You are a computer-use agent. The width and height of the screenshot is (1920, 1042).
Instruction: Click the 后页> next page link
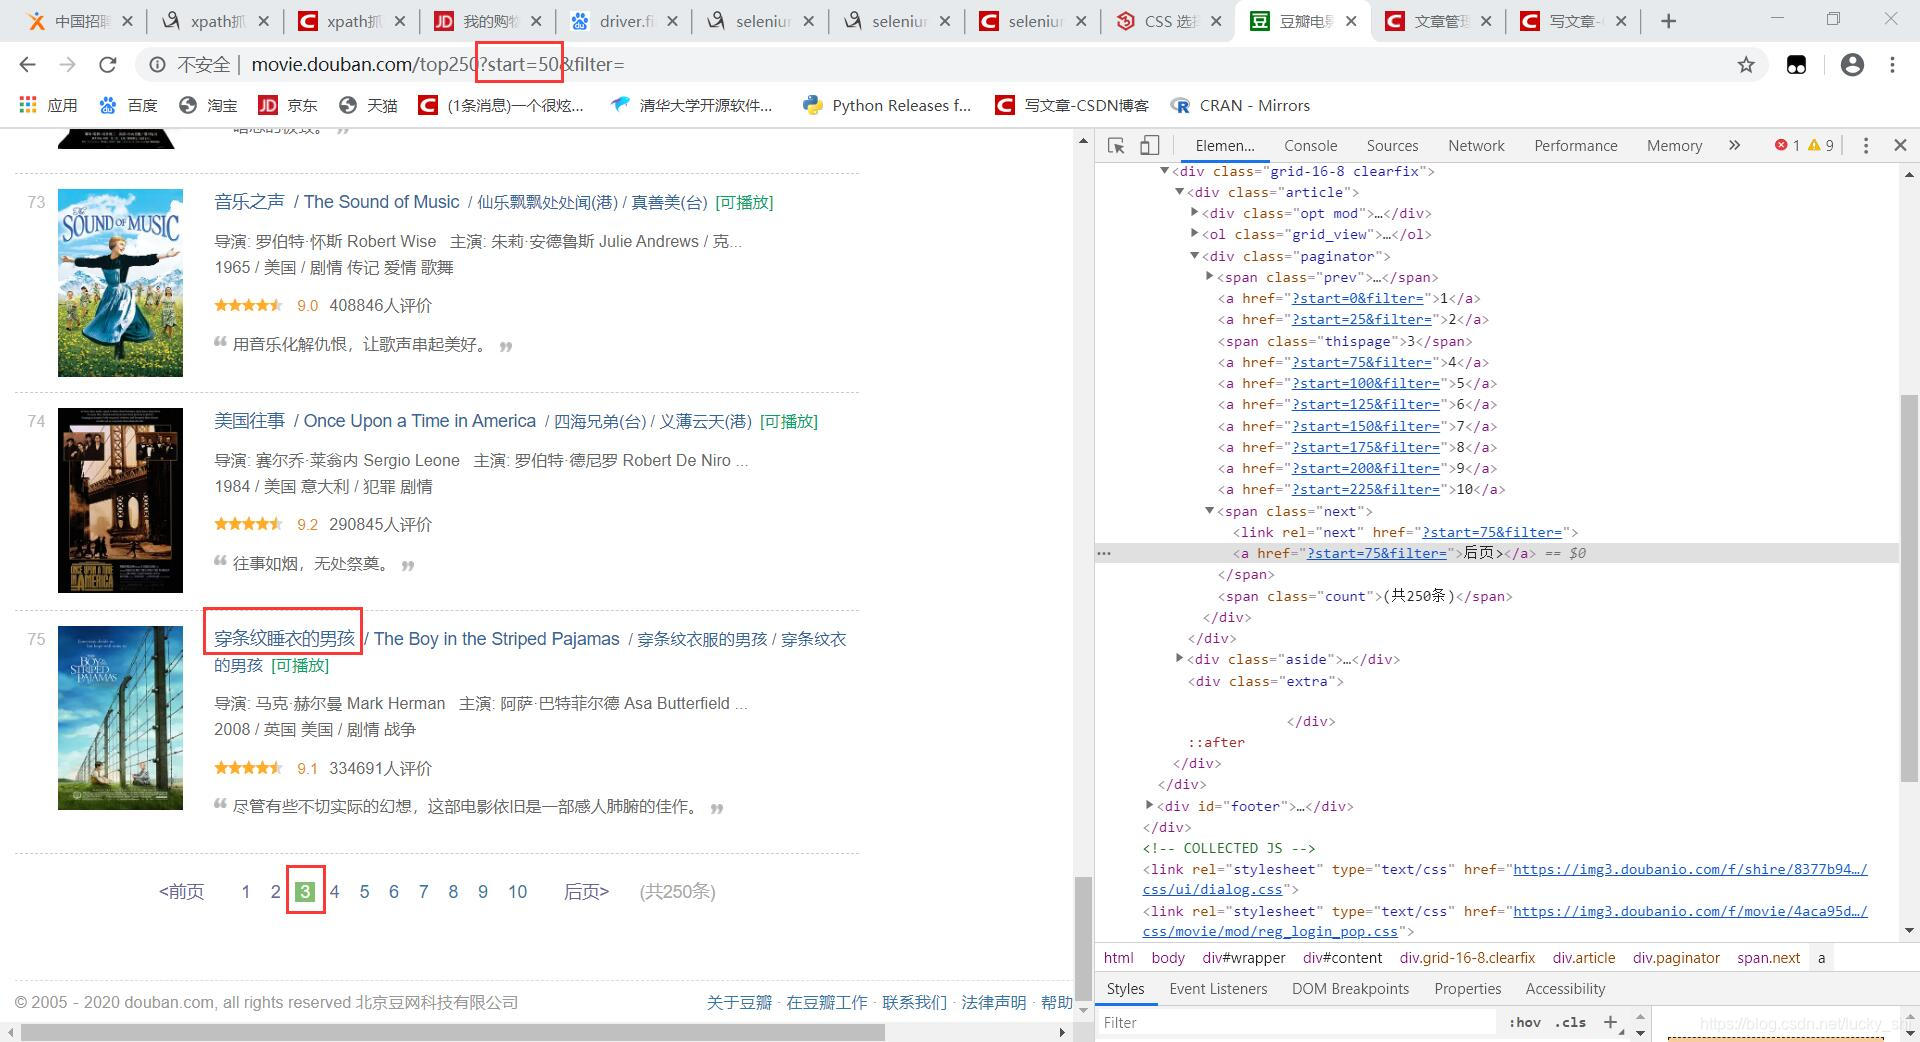click(x=586, y=892)
